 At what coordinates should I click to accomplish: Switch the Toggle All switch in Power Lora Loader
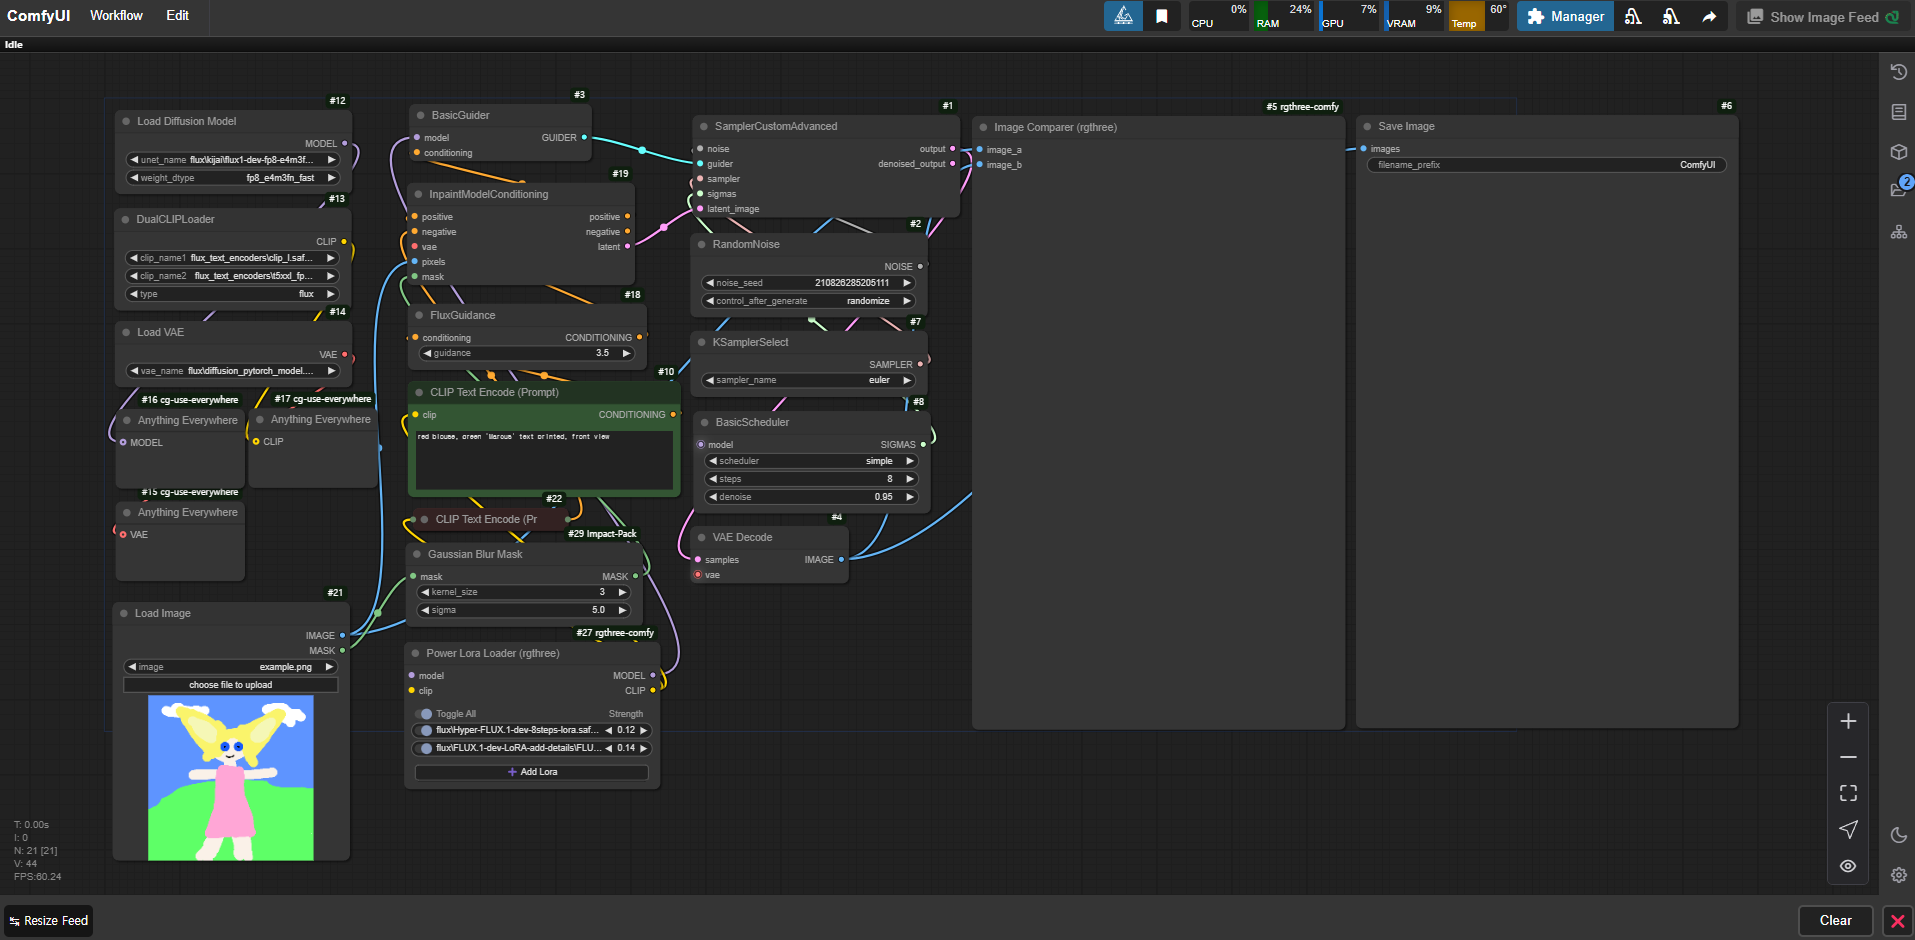pos(424,714)
